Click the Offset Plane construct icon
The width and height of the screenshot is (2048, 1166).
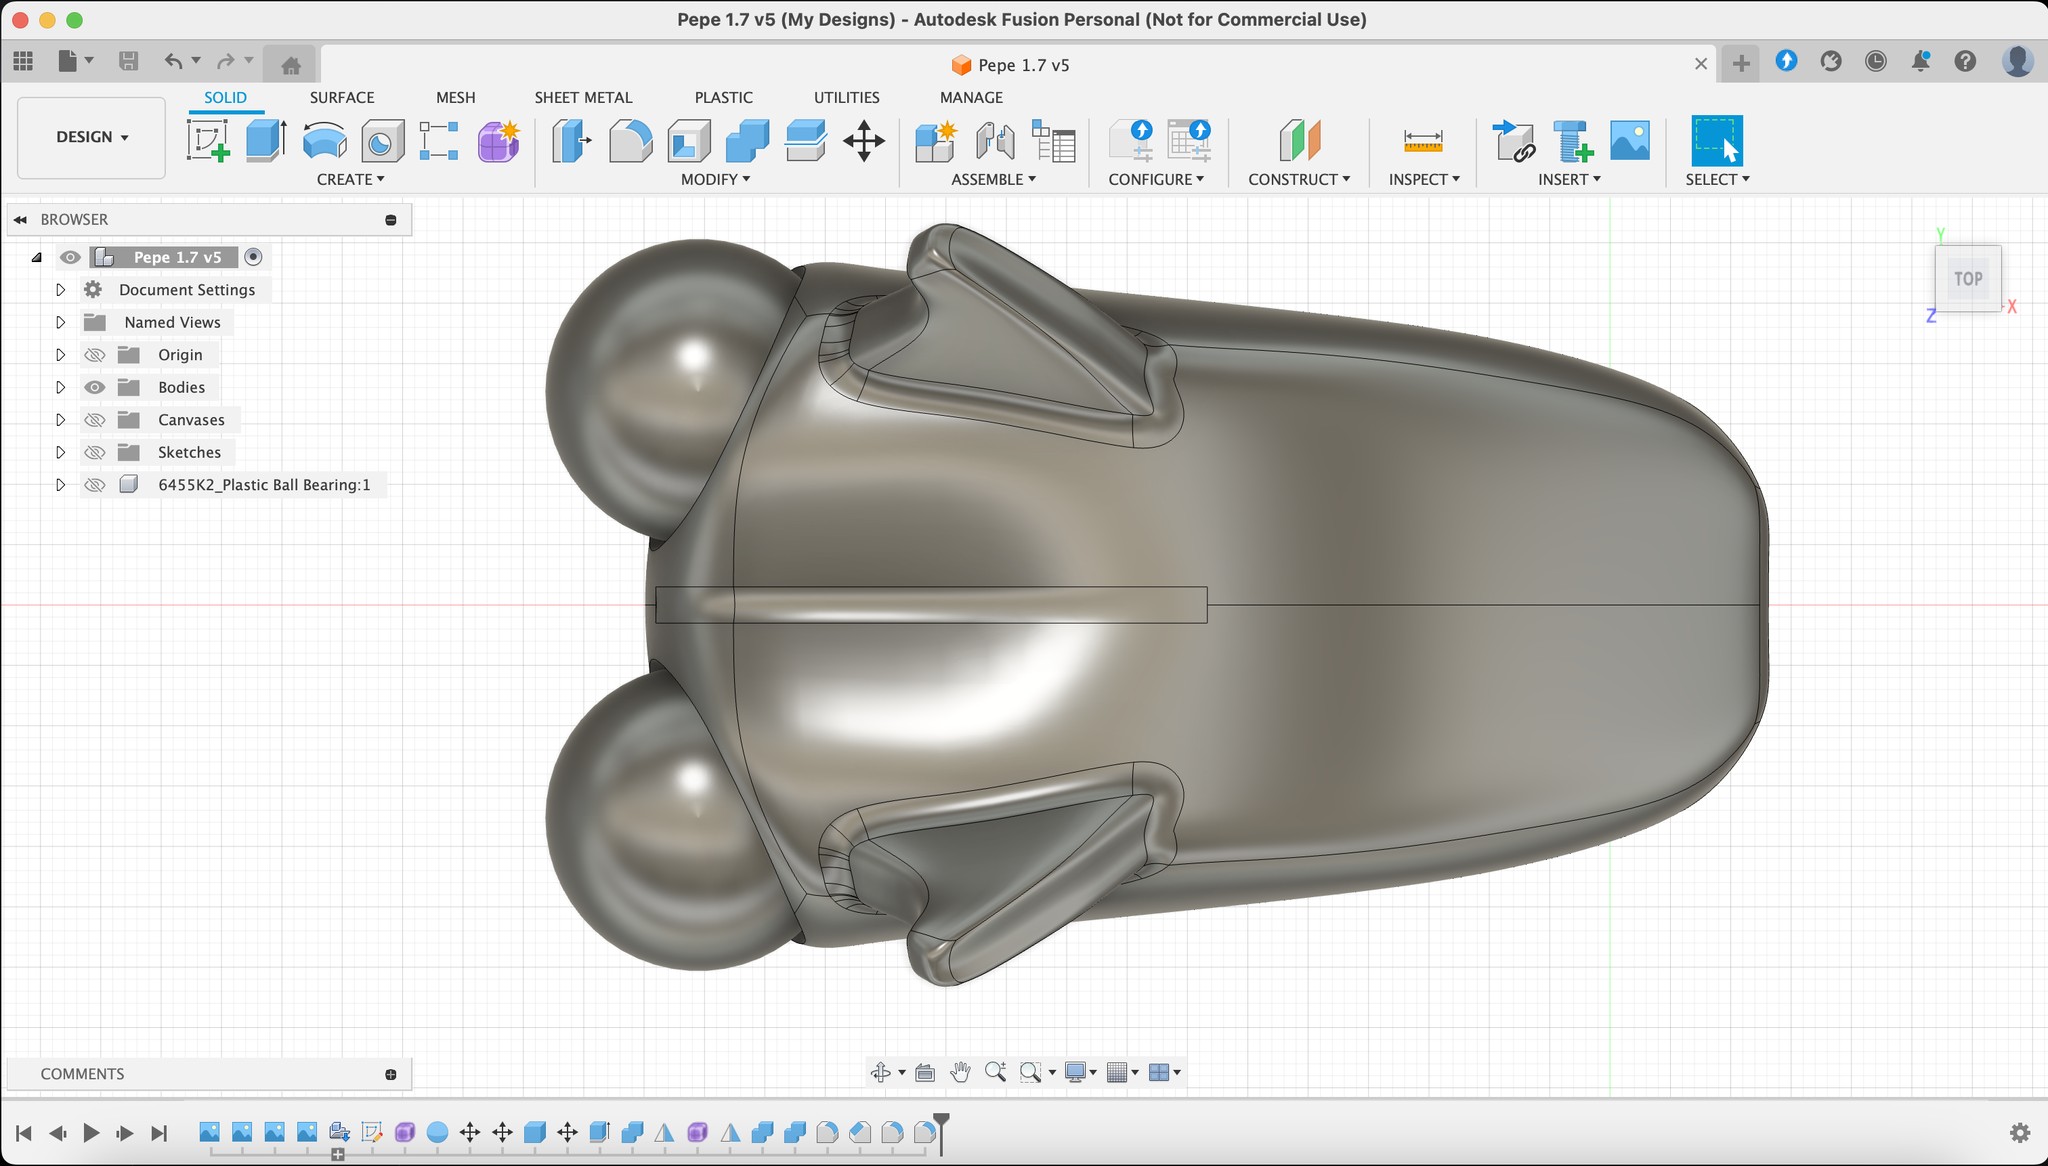pos(1299,140)
